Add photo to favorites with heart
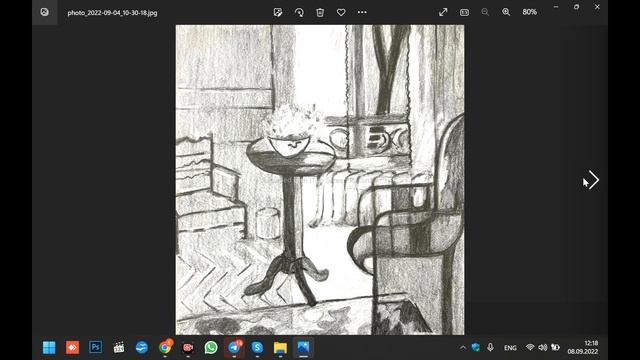The height and width of the screenshot is (360, 640). tap(341, 12)
